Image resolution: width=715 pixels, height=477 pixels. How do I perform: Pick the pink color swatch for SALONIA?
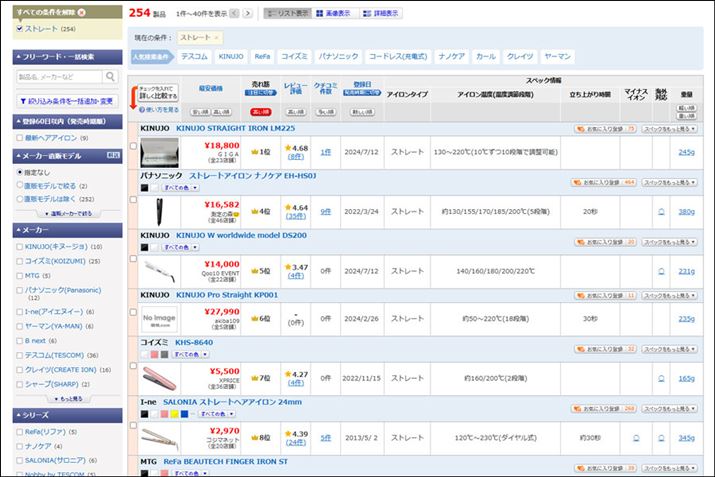[x=166, y=413]
